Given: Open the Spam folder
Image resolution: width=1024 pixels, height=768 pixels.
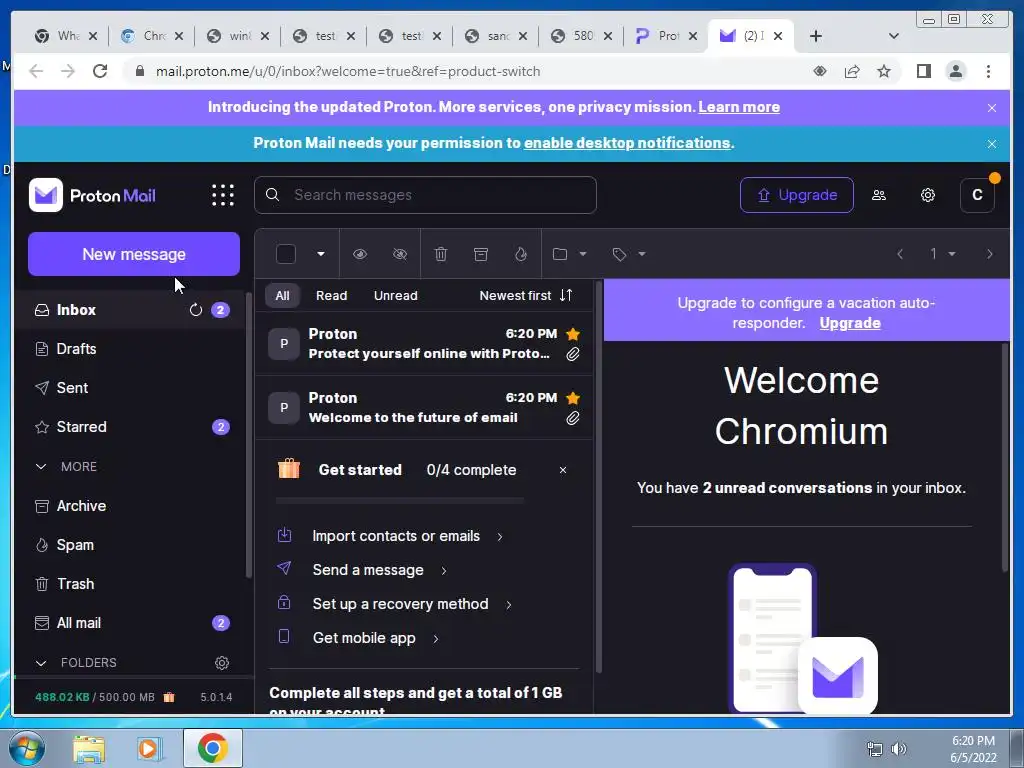Looking at the screenshot, I should [x=133, y=545].
